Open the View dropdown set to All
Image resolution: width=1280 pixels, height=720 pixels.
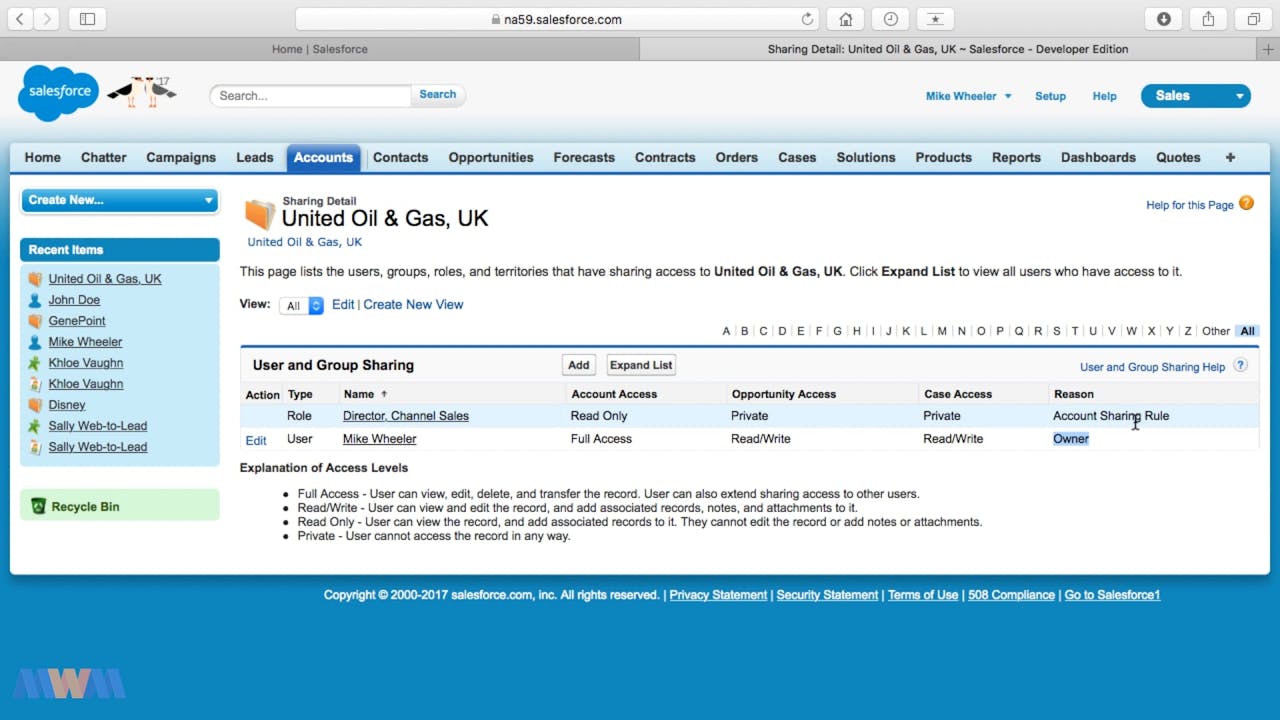tap(301, 306)
